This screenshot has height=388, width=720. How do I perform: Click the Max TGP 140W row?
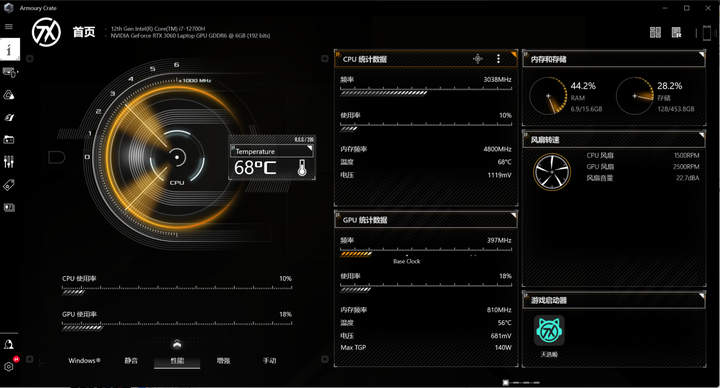tap(426, 348)
